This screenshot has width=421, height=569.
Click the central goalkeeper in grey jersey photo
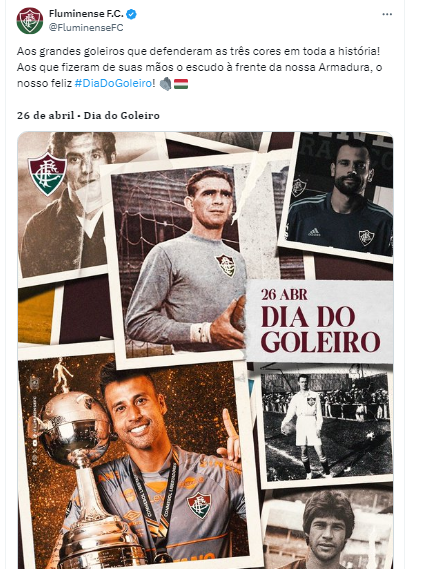tap(179, 259)
